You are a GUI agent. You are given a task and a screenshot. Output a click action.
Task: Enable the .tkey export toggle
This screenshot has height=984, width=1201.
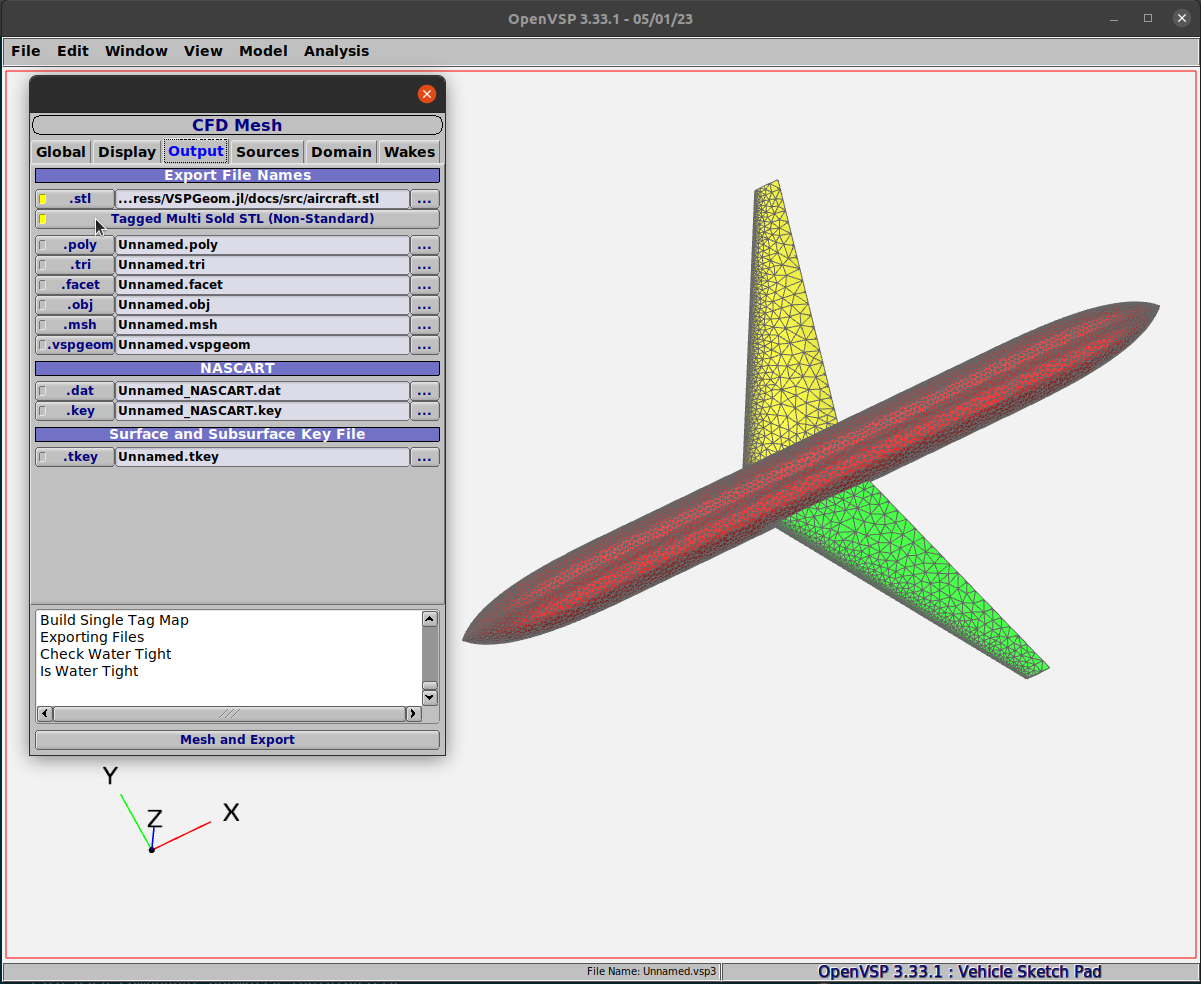coord(75,457)
